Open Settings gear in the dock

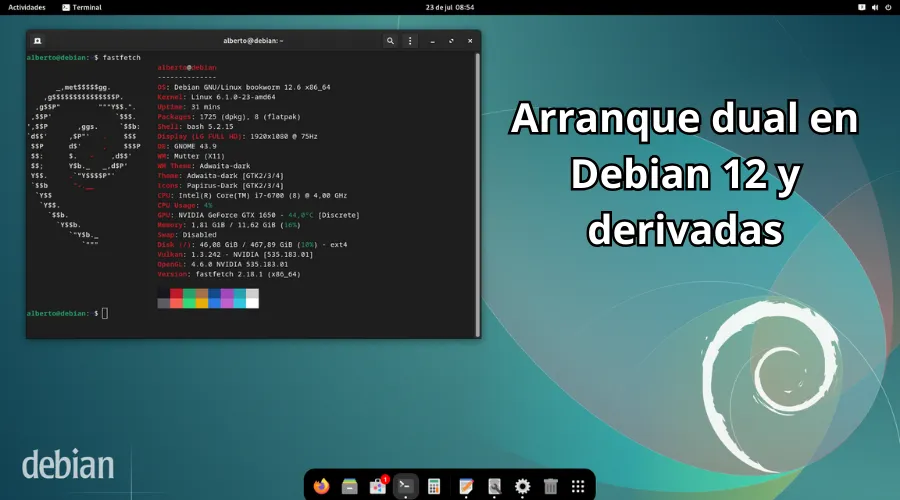(x=522, y=487)
